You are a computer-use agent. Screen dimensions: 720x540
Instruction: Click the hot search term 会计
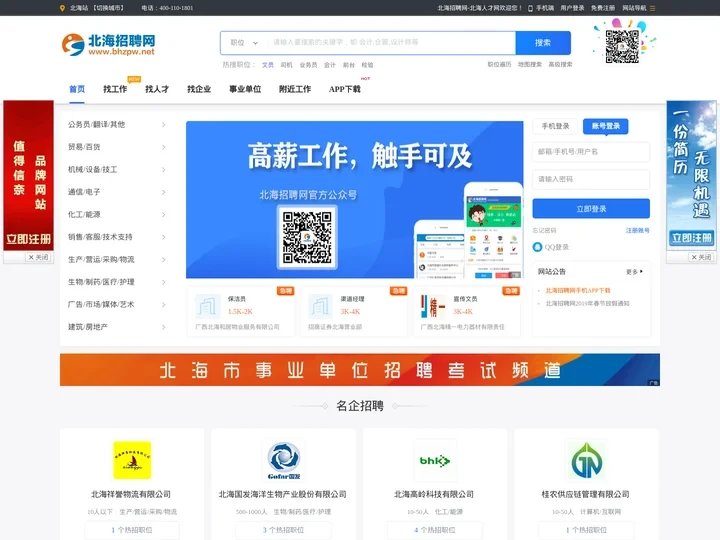pos(330,65)
